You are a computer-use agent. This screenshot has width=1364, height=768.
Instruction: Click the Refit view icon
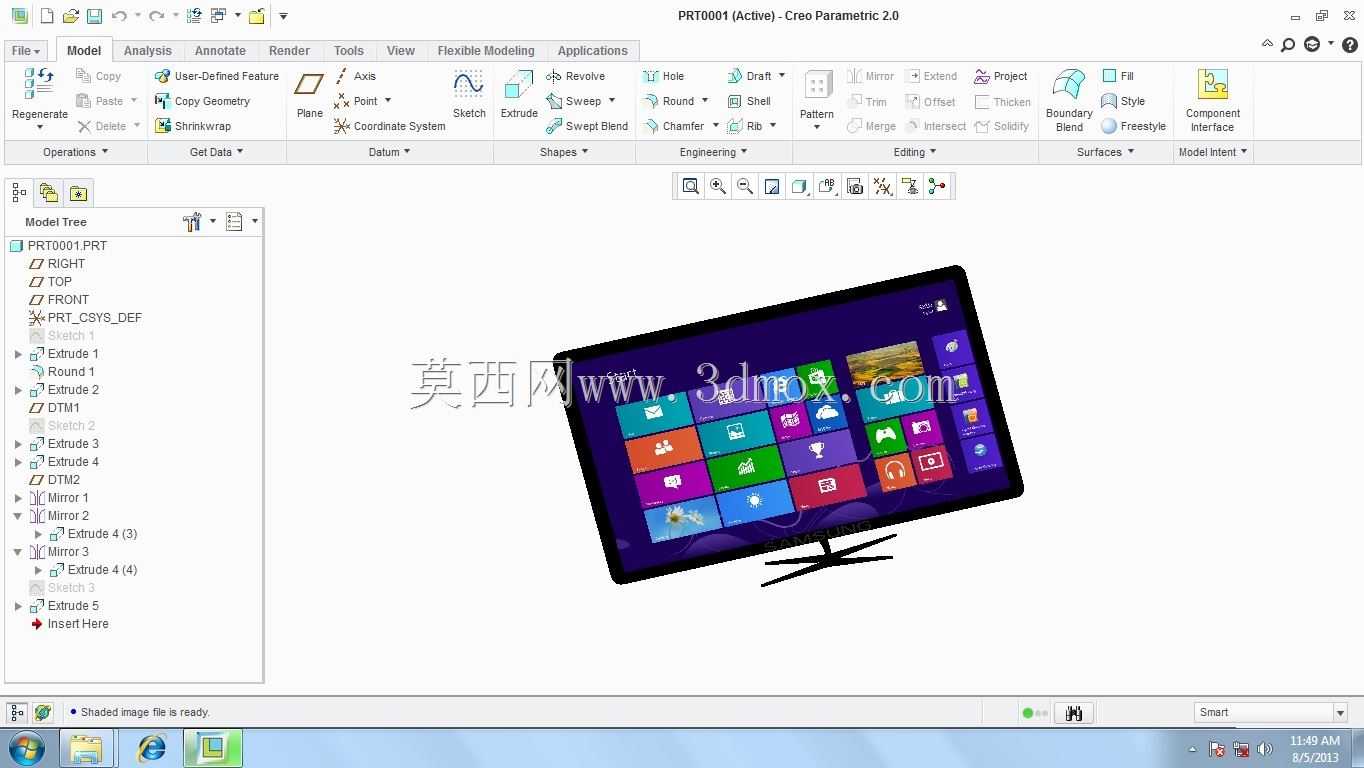[690, 186]
